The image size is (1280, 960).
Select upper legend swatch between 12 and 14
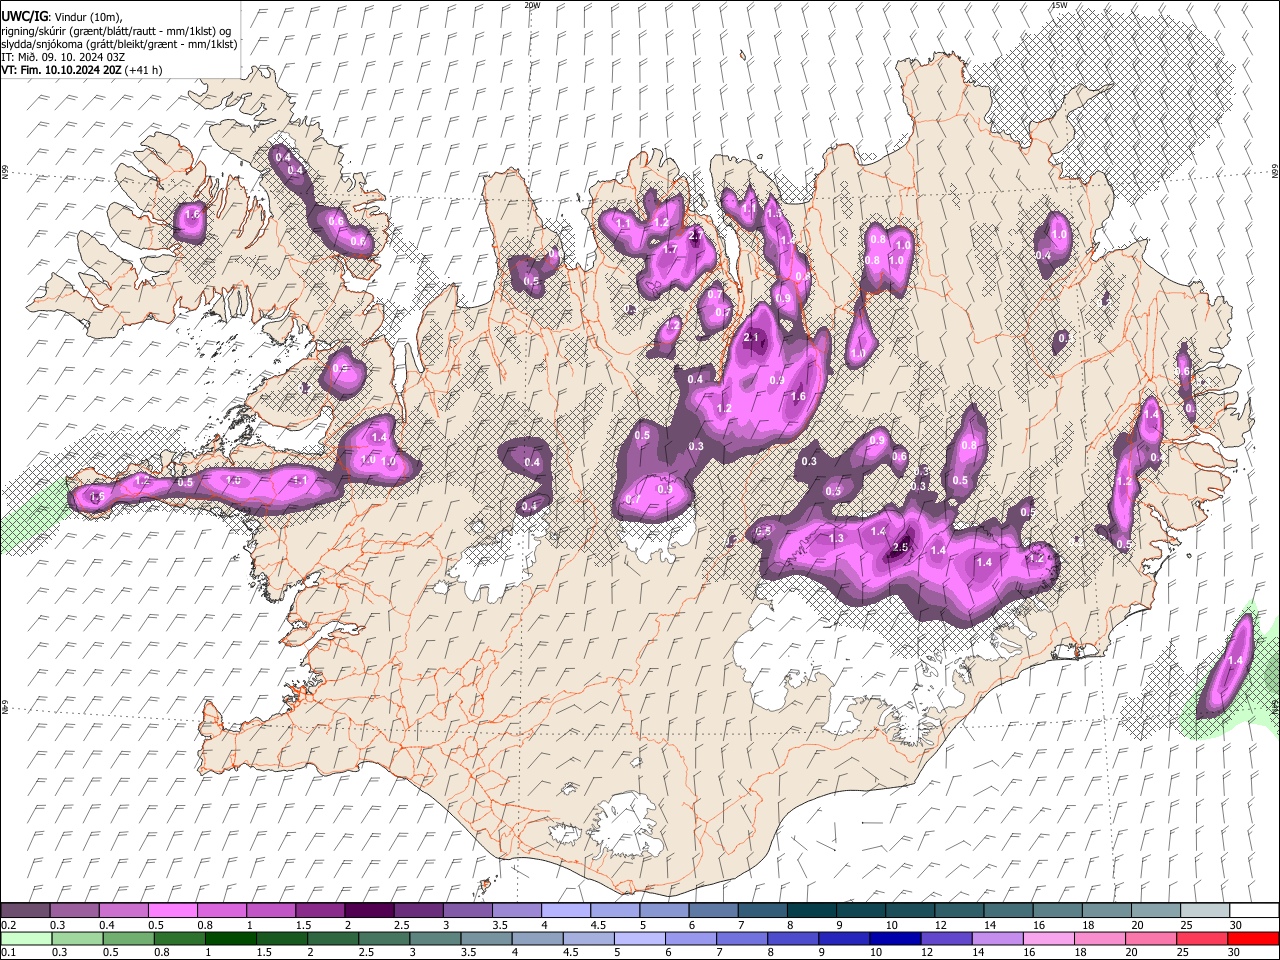pyautogui.click(x=959, y=911)
